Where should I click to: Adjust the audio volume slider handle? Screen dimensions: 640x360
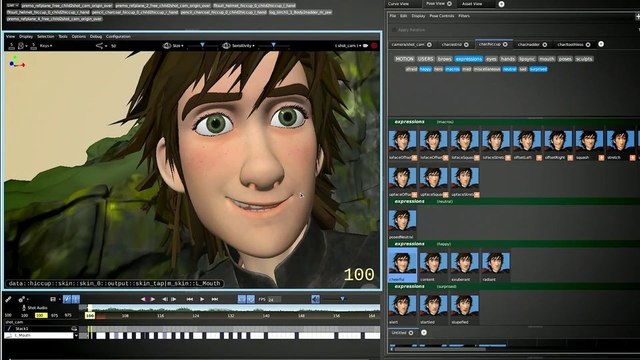(342, 299)
